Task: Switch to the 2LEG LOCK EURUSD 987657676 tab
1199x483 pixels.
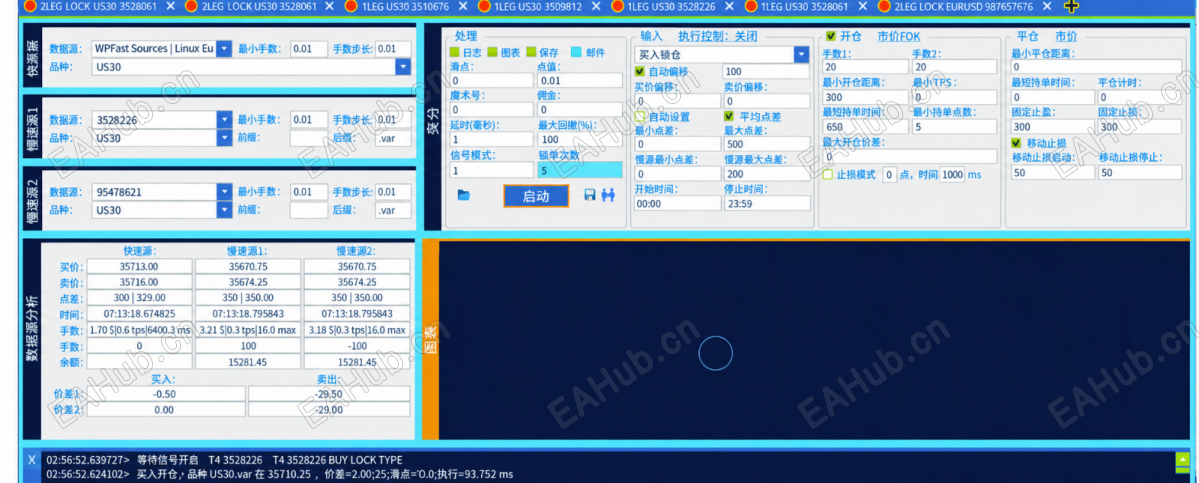Action: pyautogui.click(x=956, y=6)
